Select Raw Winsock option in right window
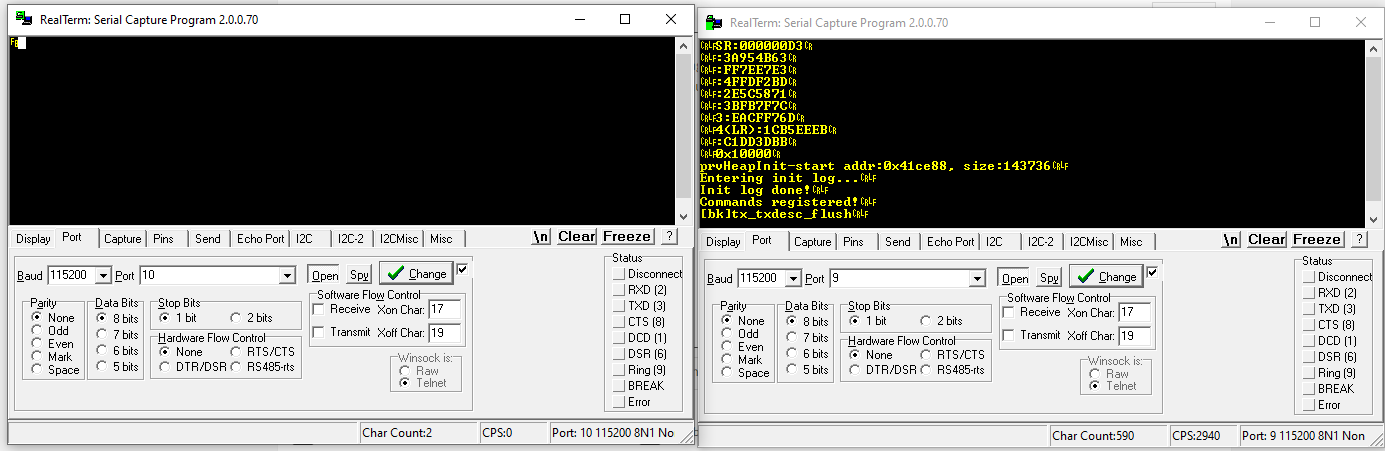The width and height of the screenshot is (1385, 451). point(1109,373)
